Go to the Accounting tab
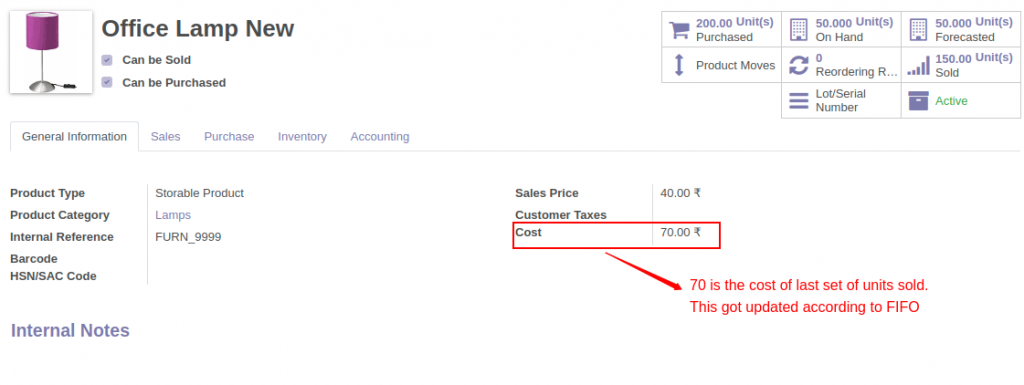The height and width of the screenshot is (385, 1024). (380, 136)
